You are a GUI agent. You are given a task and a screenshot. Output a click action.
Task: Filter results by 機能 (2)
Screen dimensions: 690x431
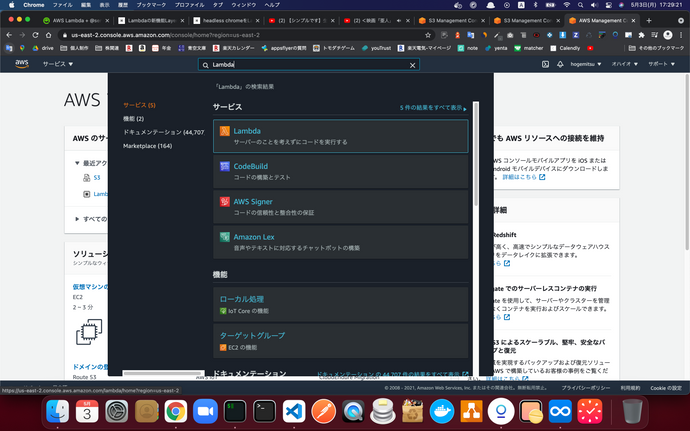133,119
